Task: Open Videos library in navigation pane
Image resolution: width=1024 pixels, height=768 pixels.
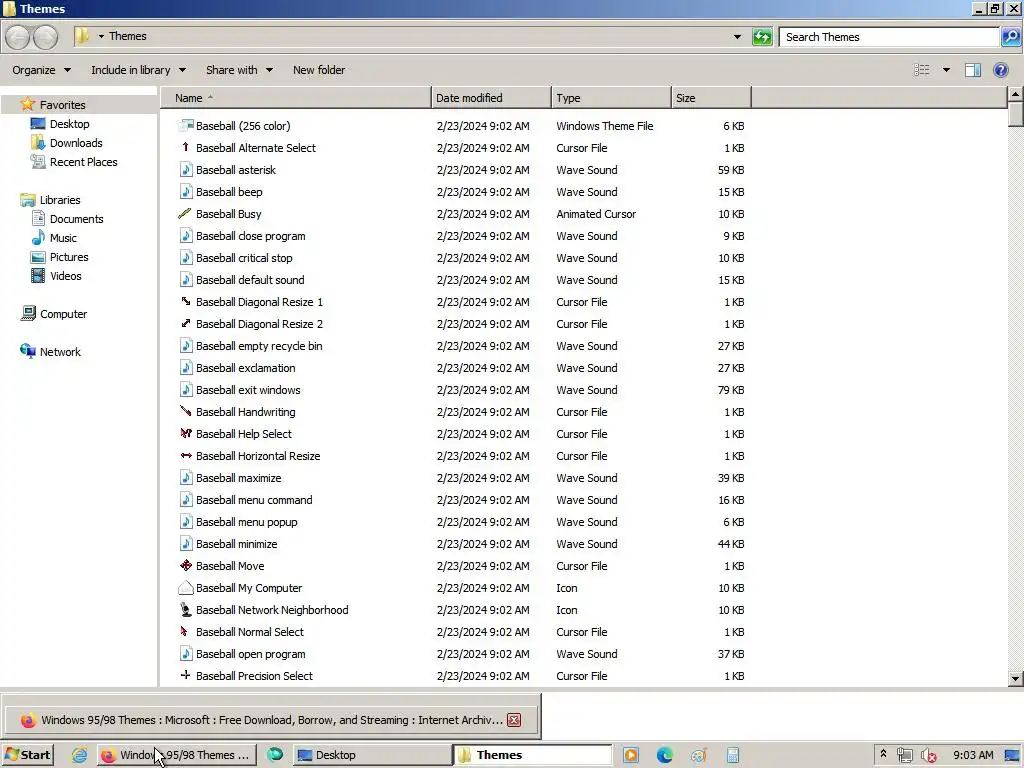Action: coord(65,276)
